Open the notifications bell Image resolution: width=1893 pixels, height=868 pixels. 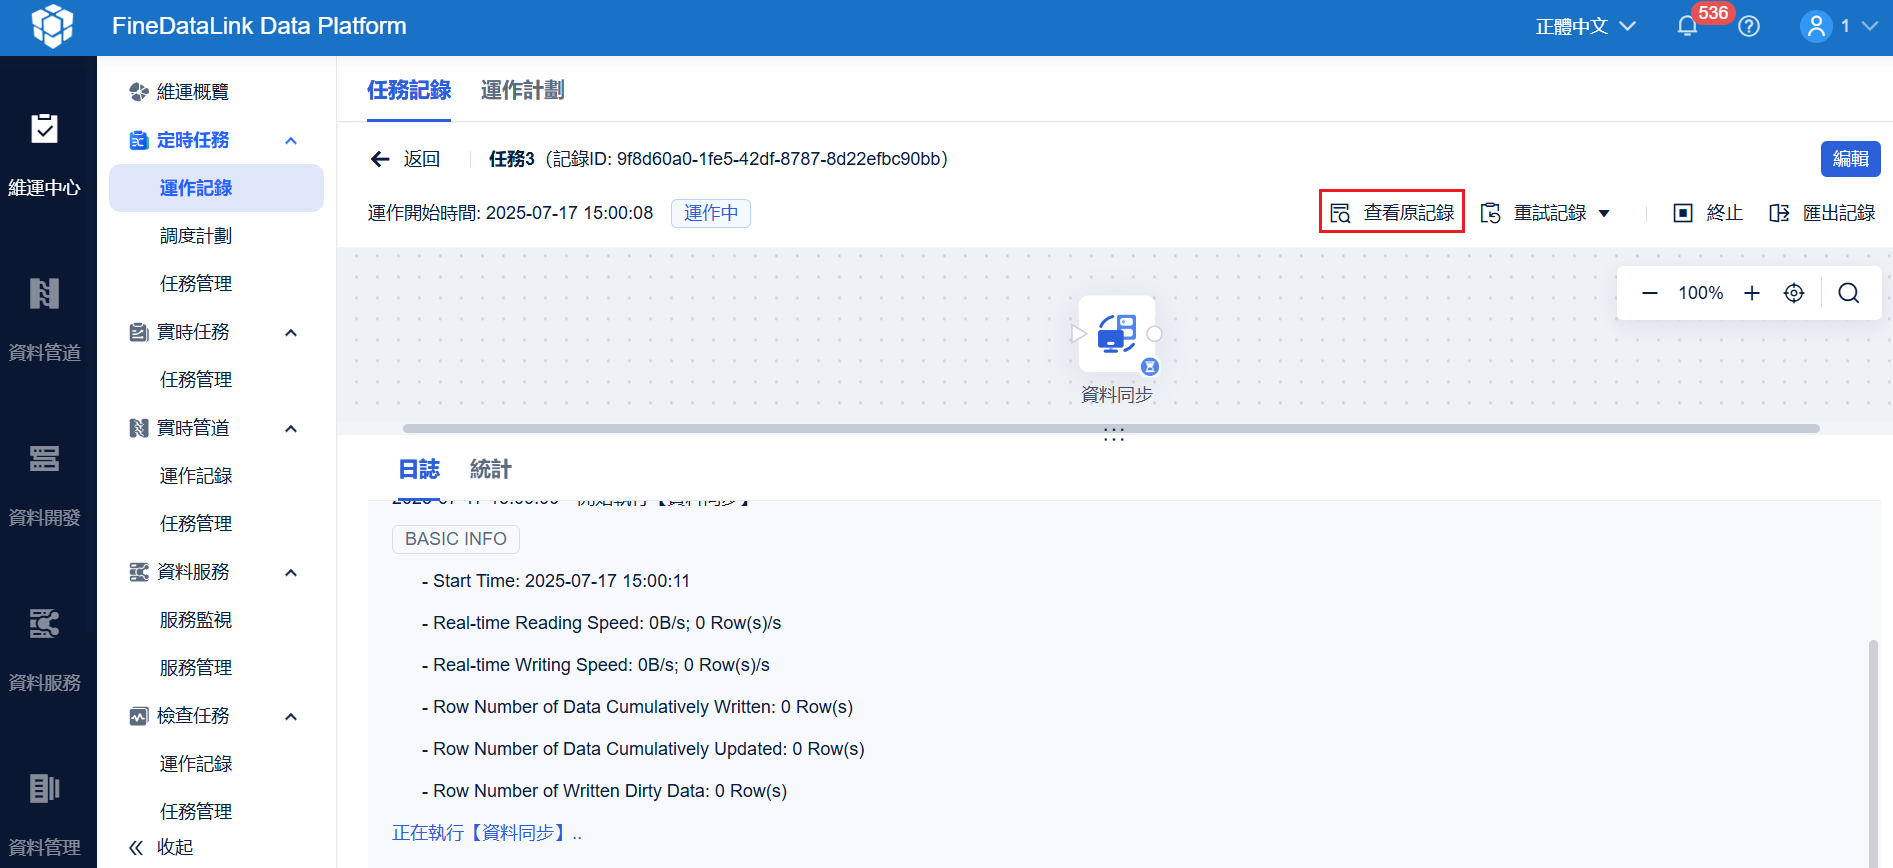pos(1687,27)
